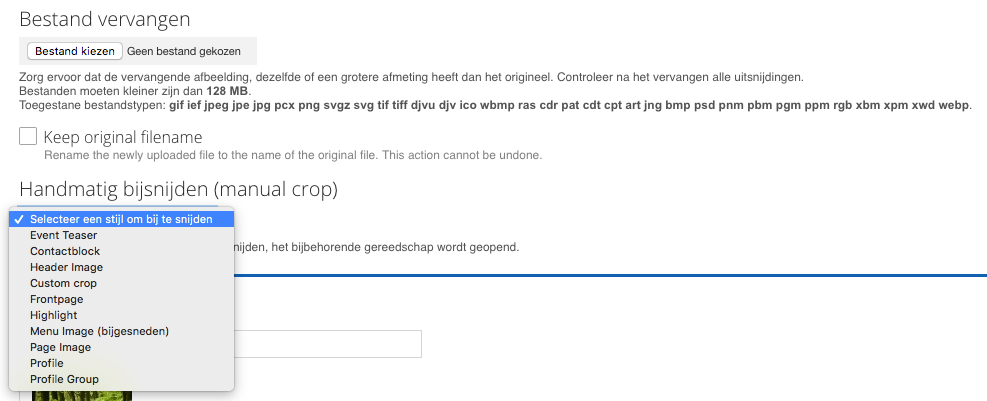Click the Keep original filename label
Viewport: 987px width, 401px height.
[x=123, y=137]
